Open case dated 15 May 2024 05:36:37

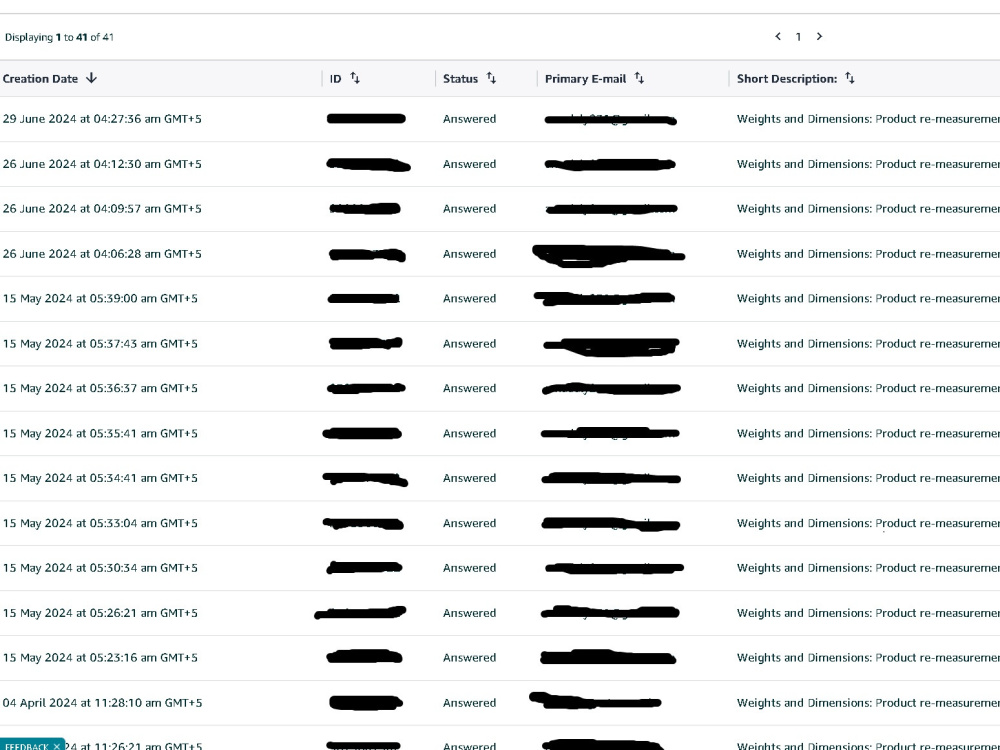pos(100,388)
